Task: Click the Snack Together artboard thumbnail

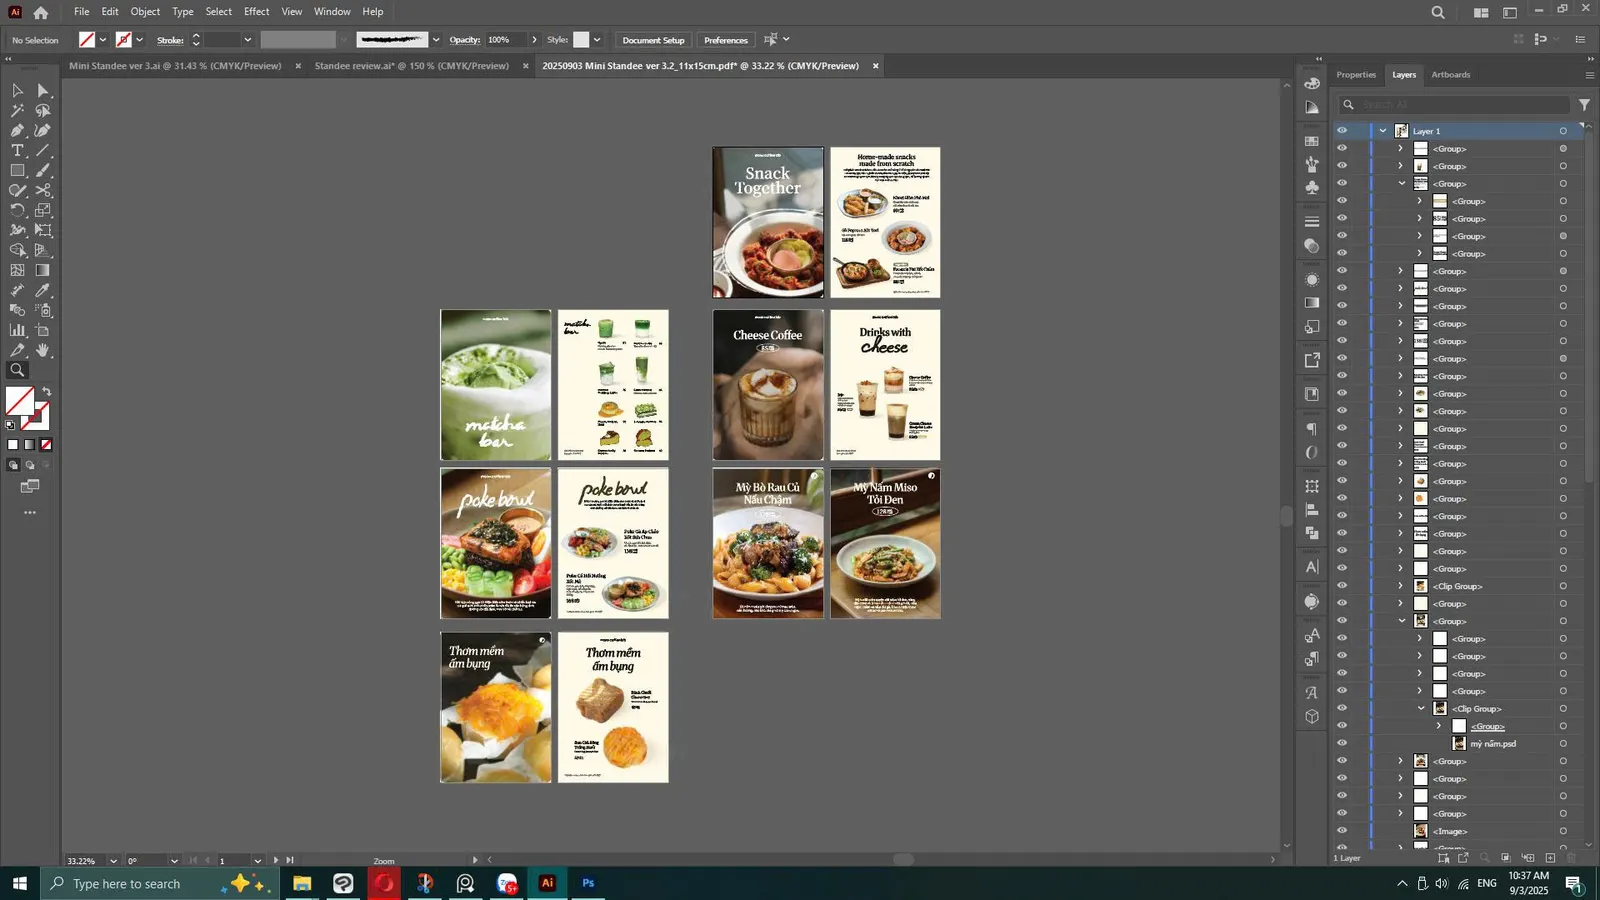Action: pyautogui.click(x=768, y=222)
